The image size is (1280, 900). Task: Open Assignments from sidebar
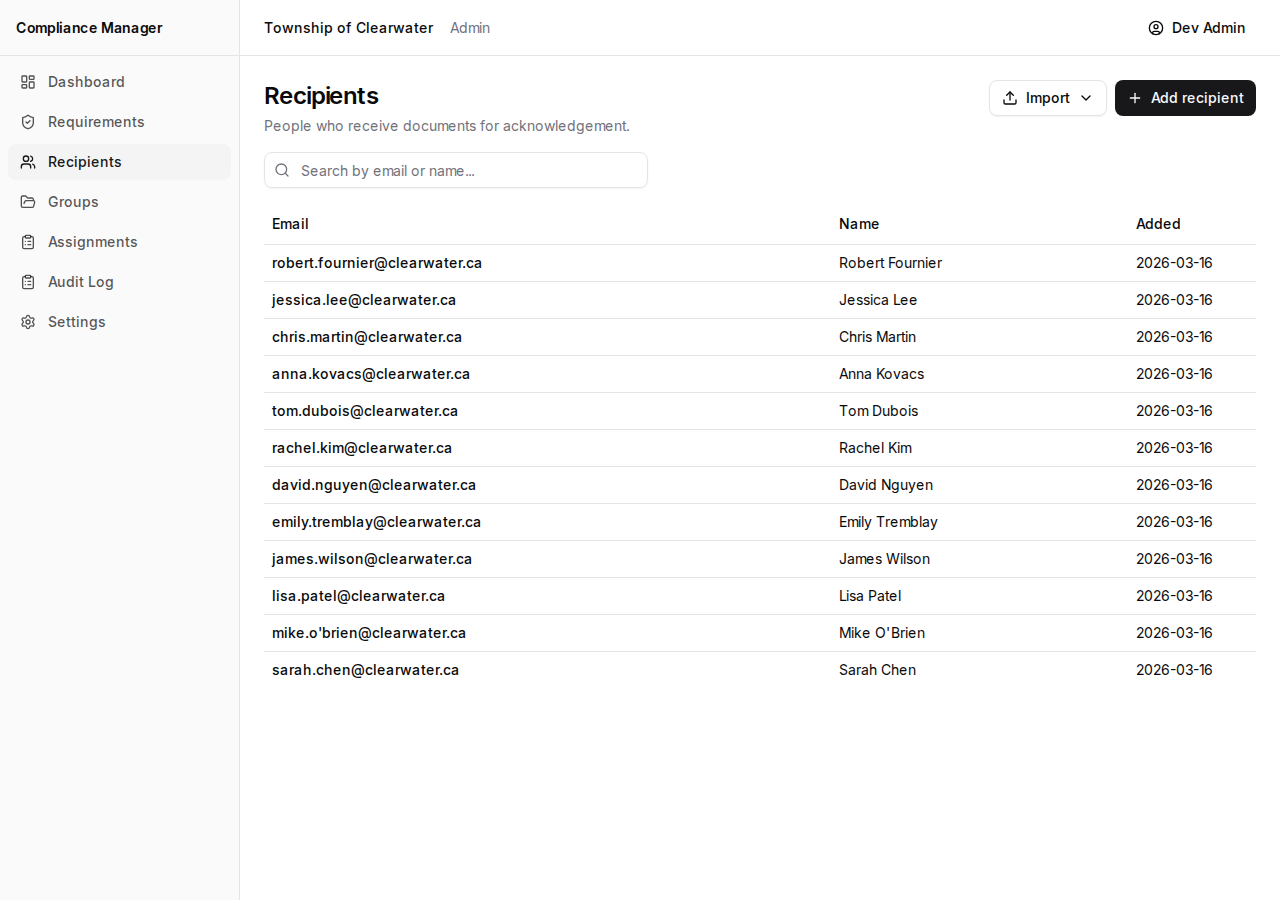(119, 242)
